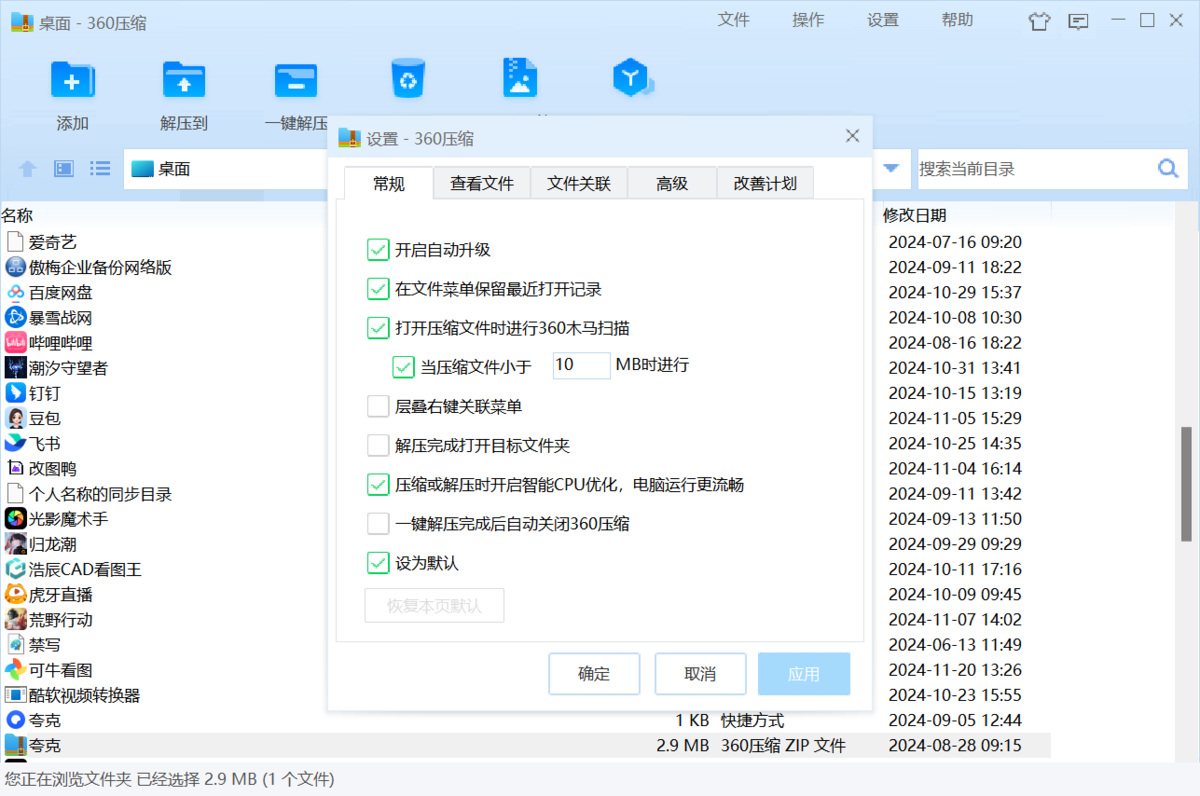Click the date 2024-07-16 09:20
Viewport: 1200px width, 796px height.
955,242
